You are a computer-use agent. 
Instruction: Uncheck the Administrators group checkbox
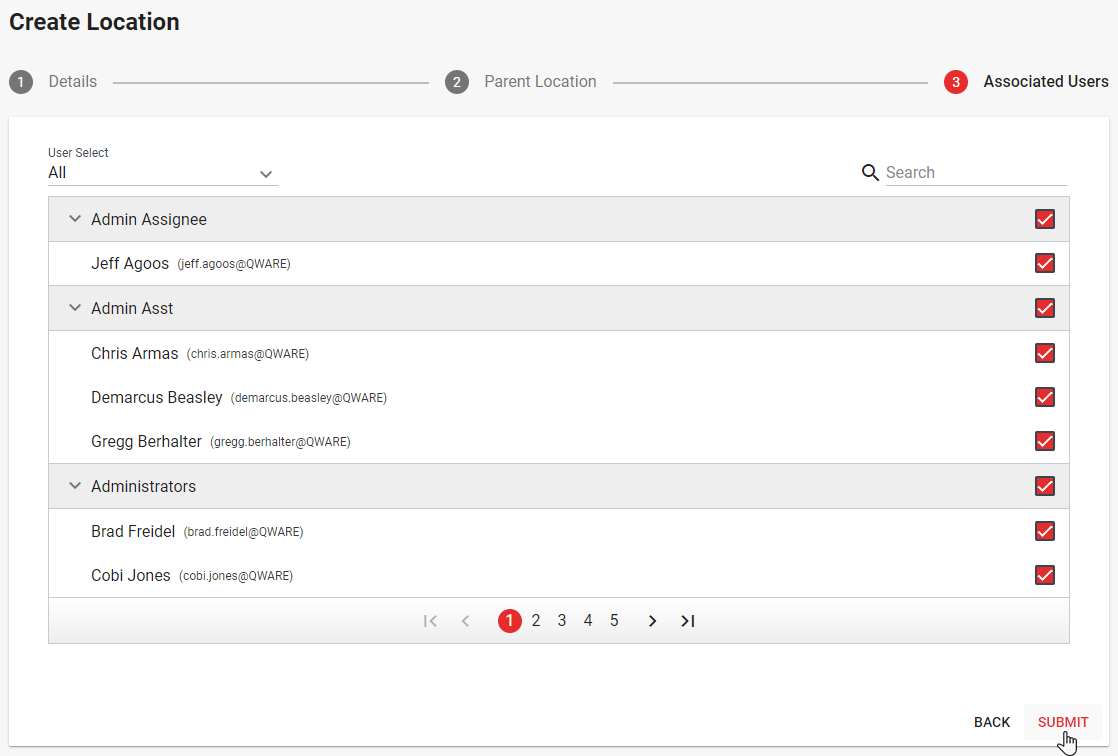(x=1045, y=486)
